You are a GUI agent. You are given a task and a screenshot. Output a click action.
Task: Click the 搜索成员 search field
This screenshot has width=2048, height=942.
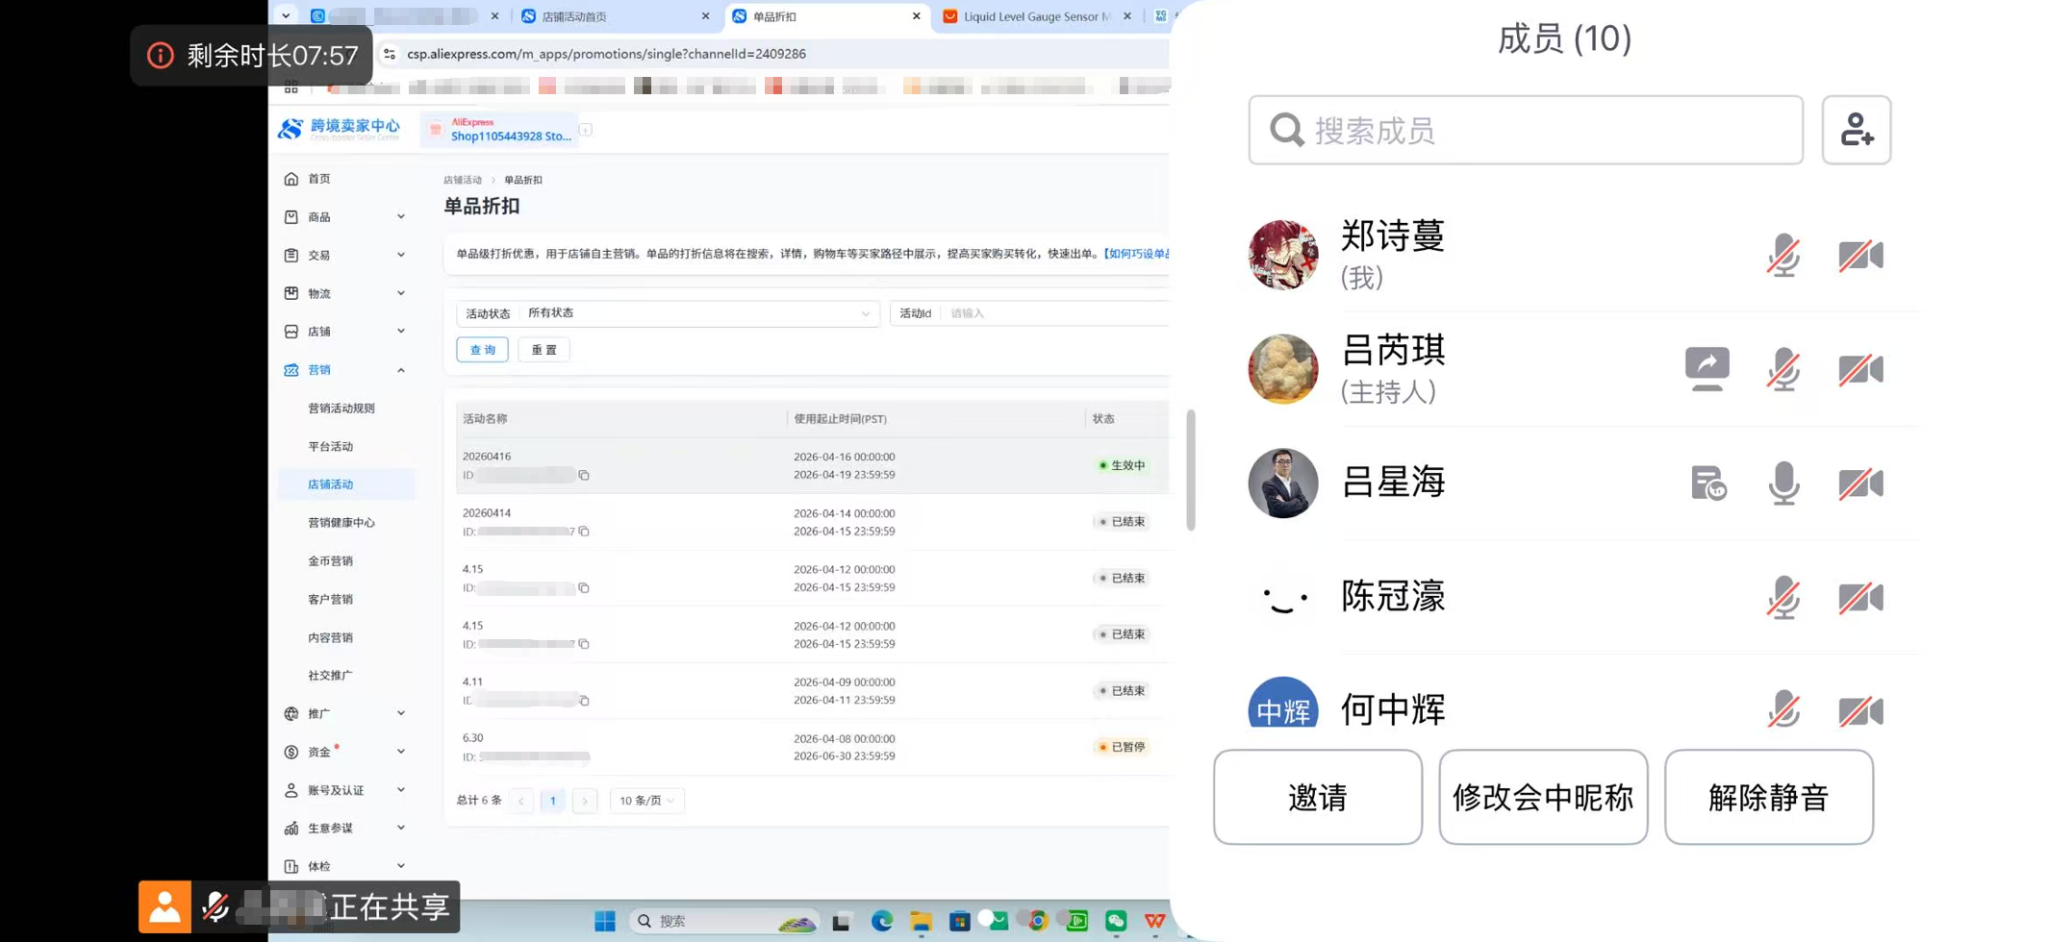pyautogui.click(x=1525, y=130)
